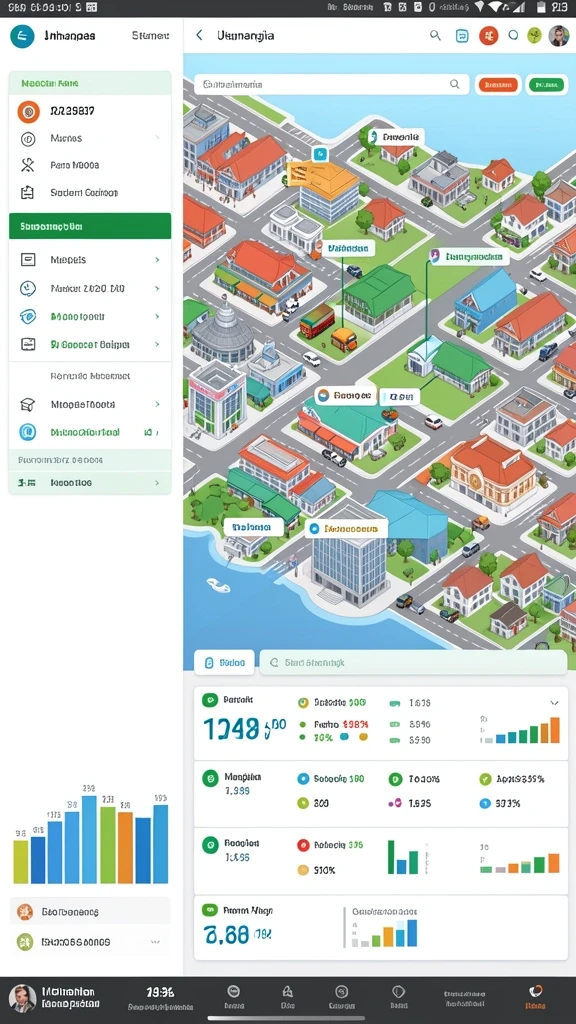Click the orange-red round icon in the header
The width and height of the screenshot is (576, 1024).
(x=488, y=35)
